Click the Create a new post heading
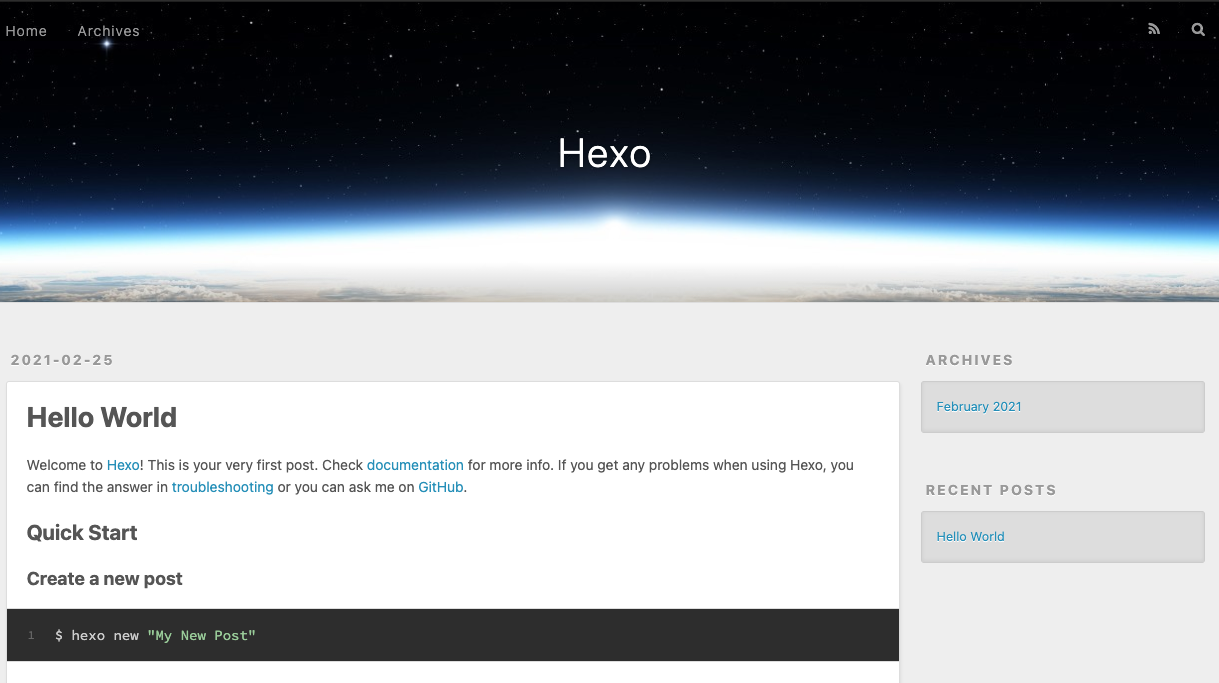 [105, 579]
